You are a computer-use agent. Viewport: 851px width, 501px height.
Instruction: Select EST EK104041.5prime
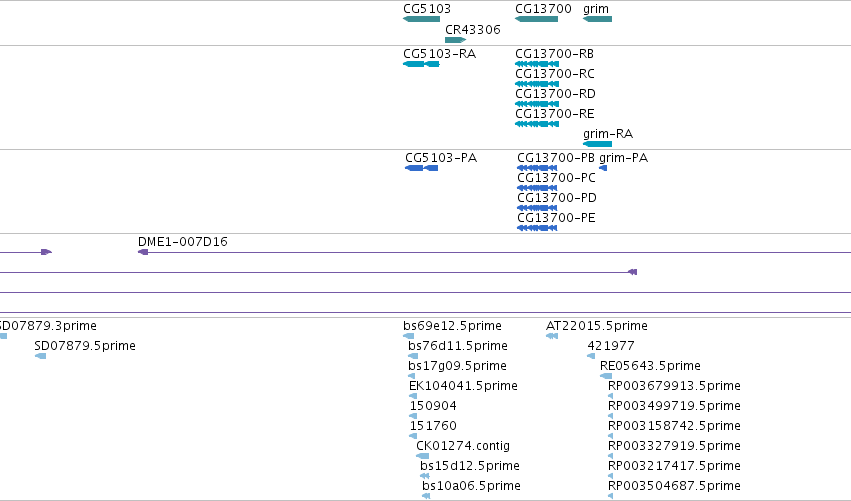413,396
